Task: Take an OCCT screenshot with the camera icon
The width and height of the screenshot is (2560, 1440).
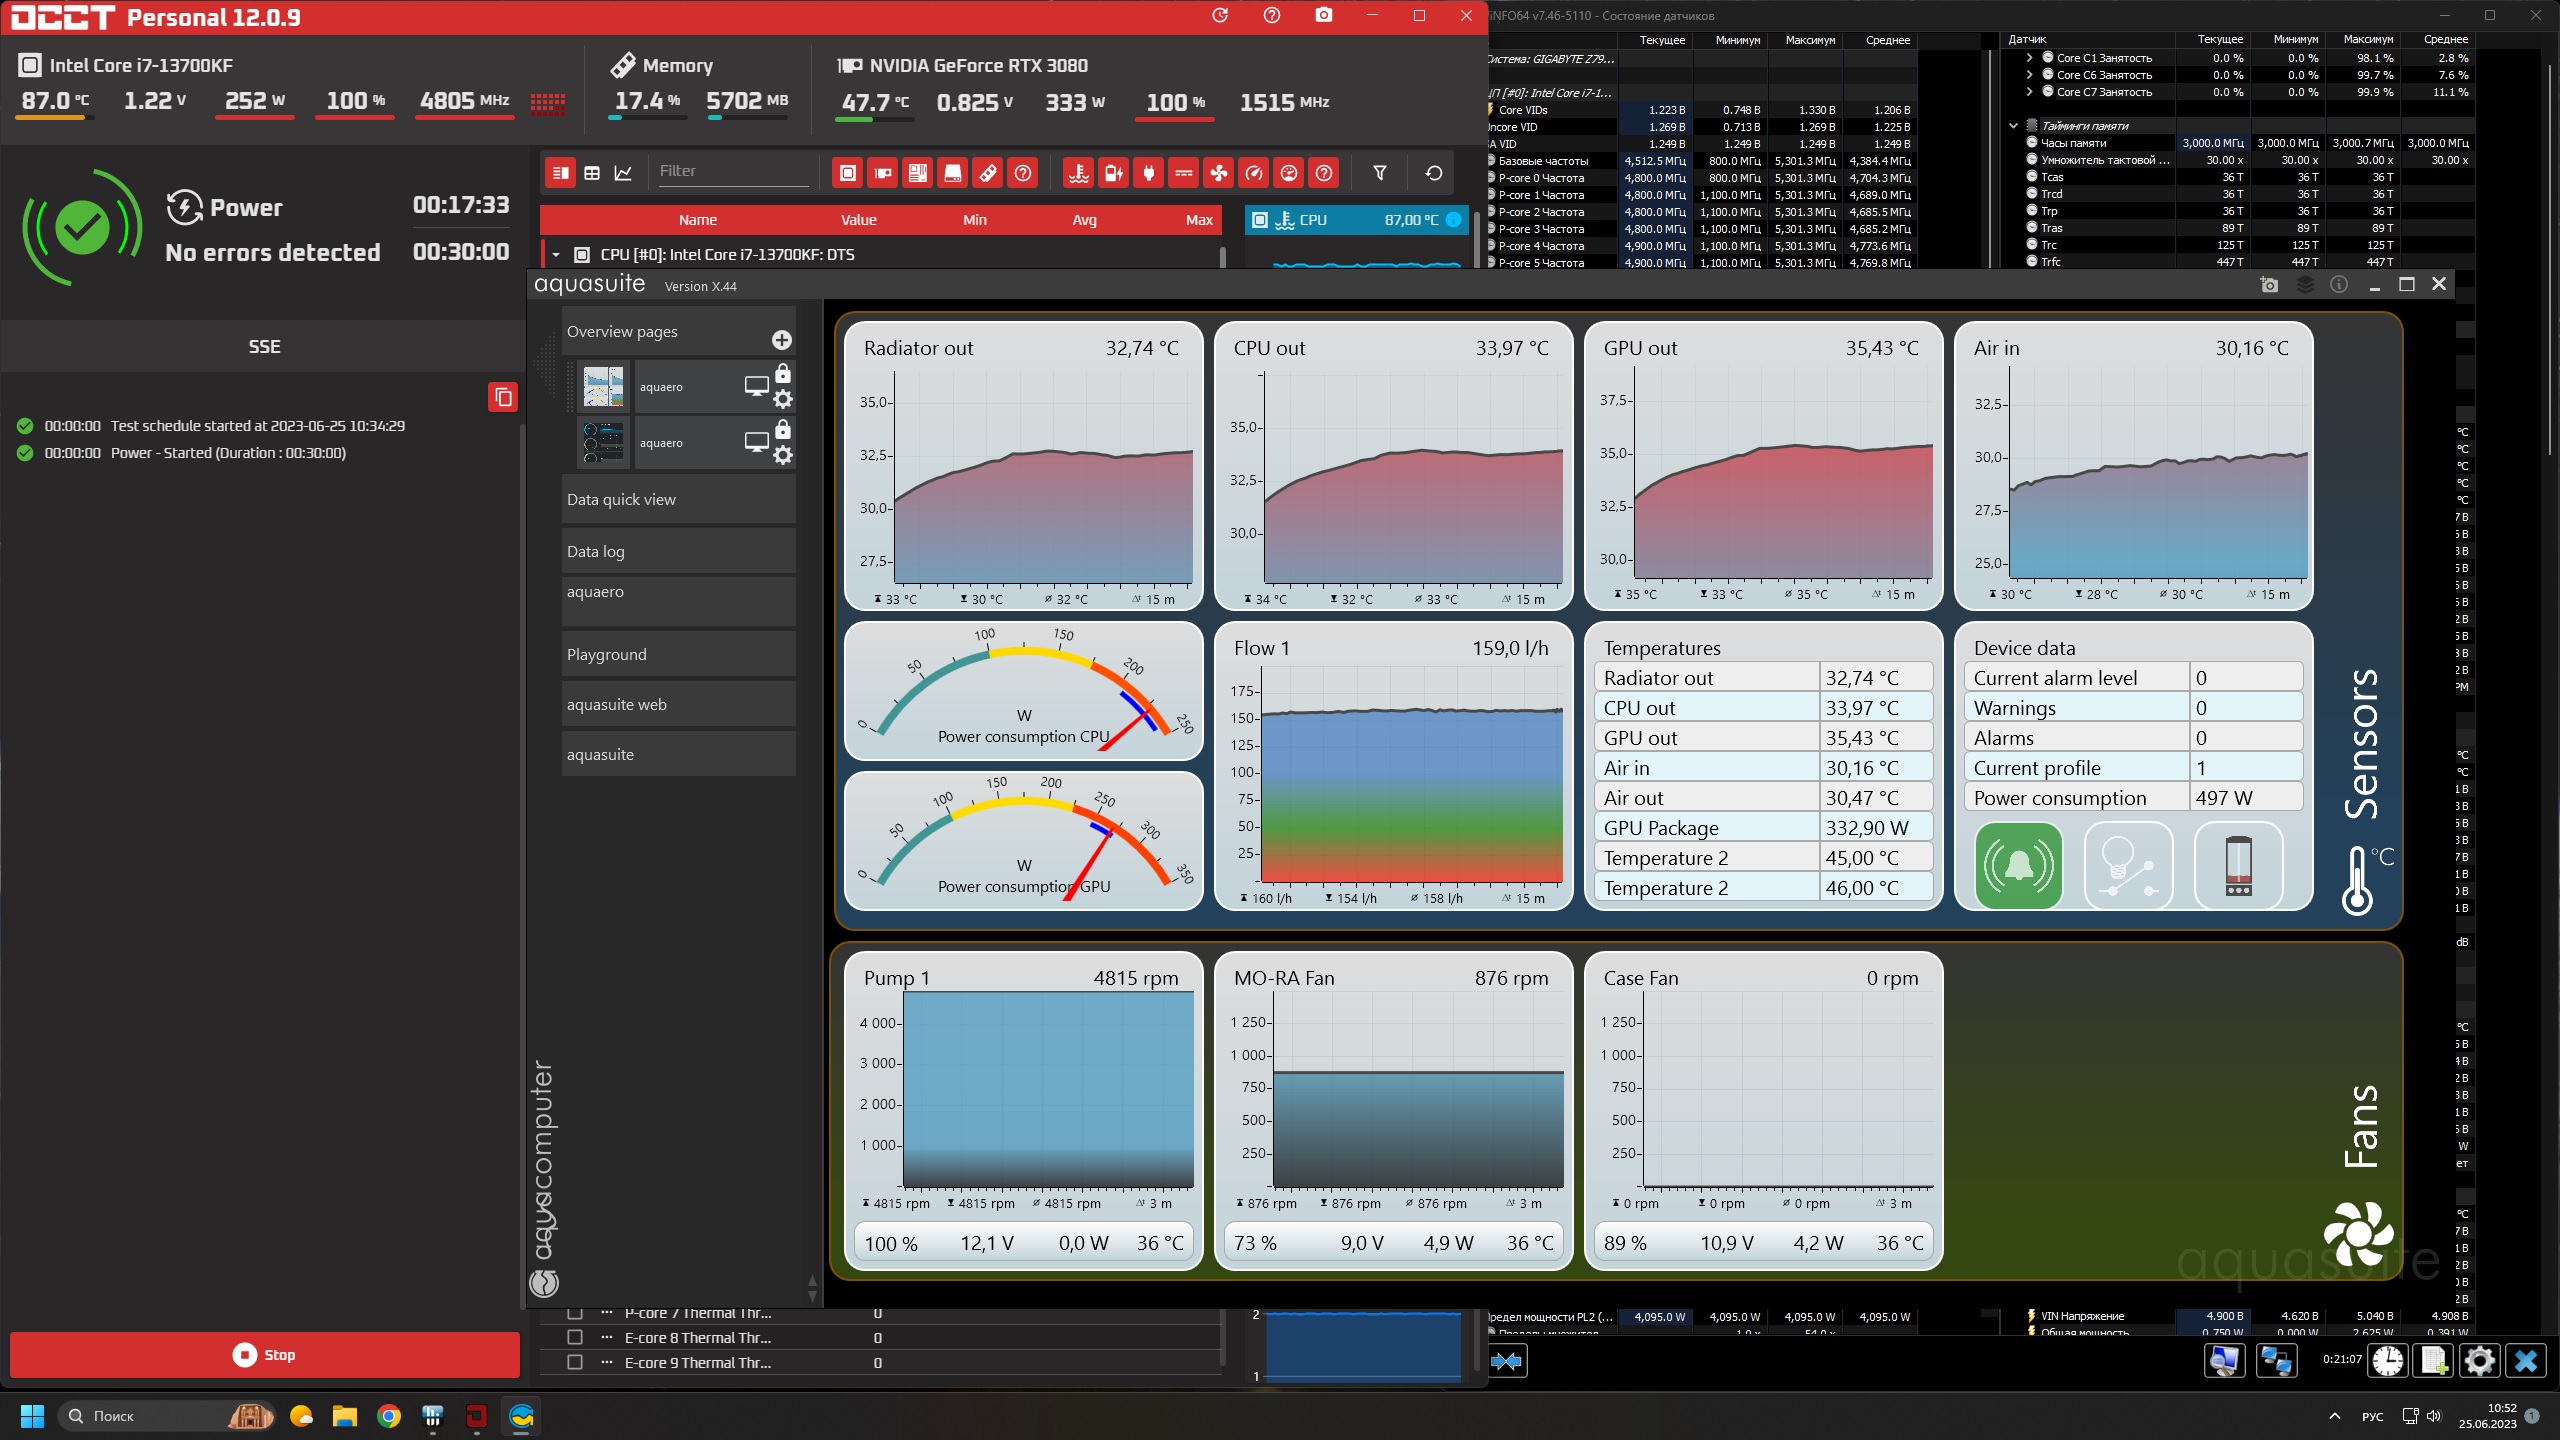Action: click(1323, 16)
